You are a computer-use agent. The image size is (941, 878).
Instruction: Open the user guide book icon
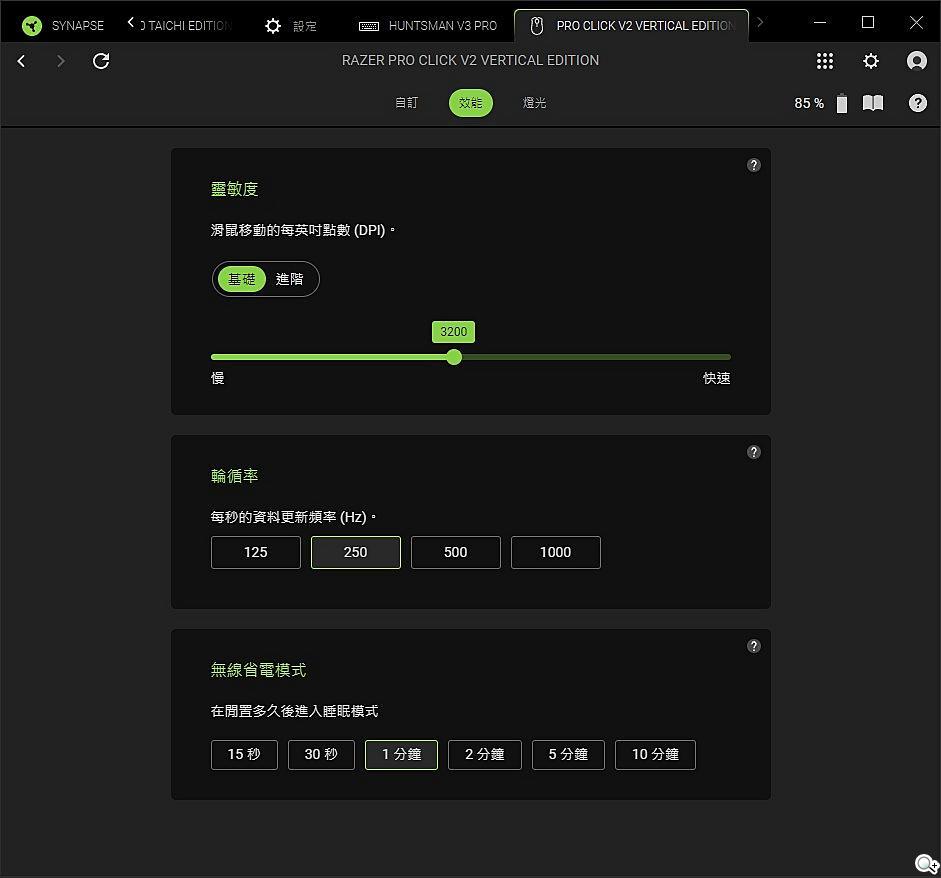pos(873,103)
